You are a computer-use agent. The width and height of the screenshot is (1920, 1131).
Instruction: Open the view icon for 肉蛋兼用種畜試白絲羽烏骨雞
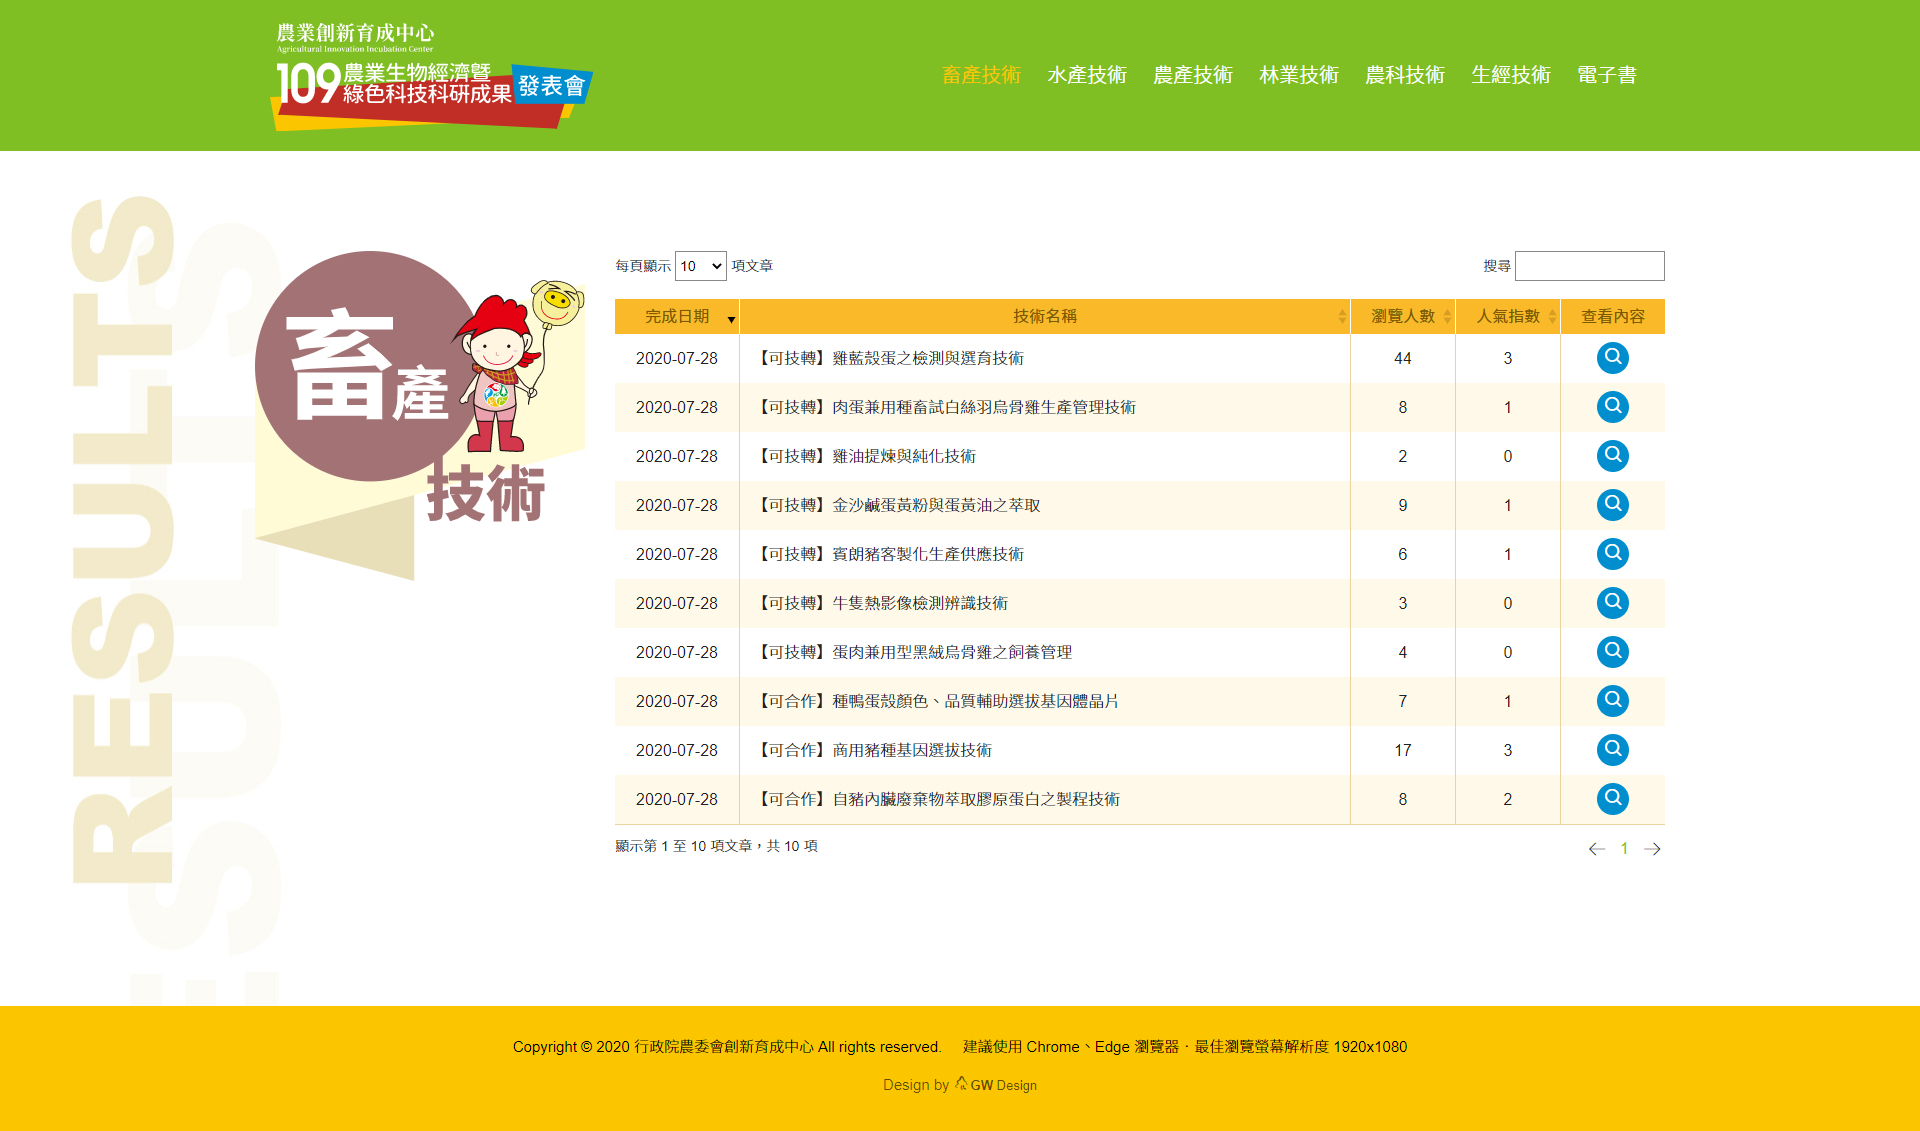pyautogui.click(x=1612, y=407)
